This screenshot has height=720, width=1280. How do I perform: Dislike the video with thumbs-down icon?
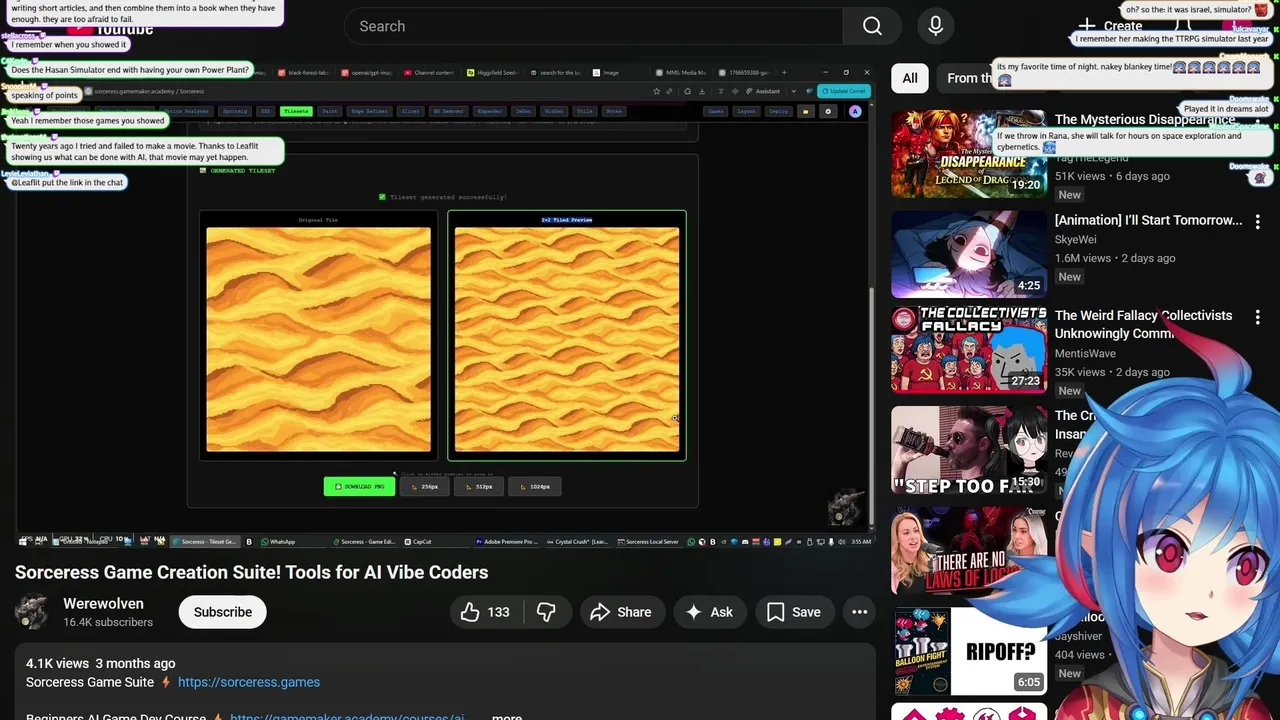pyautogui.click(x=546, y=612)
